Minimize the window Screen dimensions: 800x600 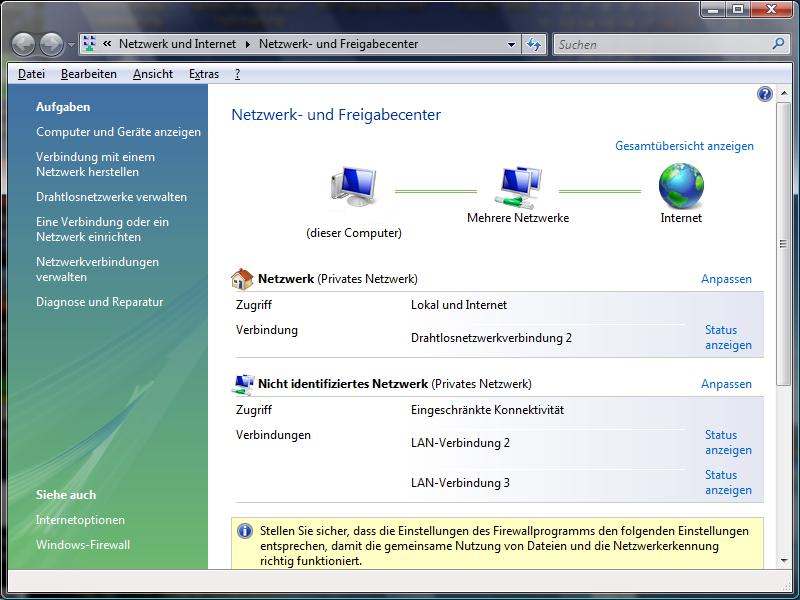(714, 10)
